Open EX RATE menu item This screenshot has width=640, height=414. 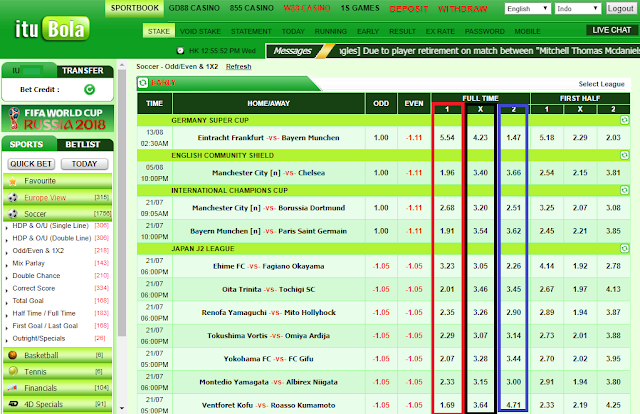pyautogui.click(x=440, y=31)
